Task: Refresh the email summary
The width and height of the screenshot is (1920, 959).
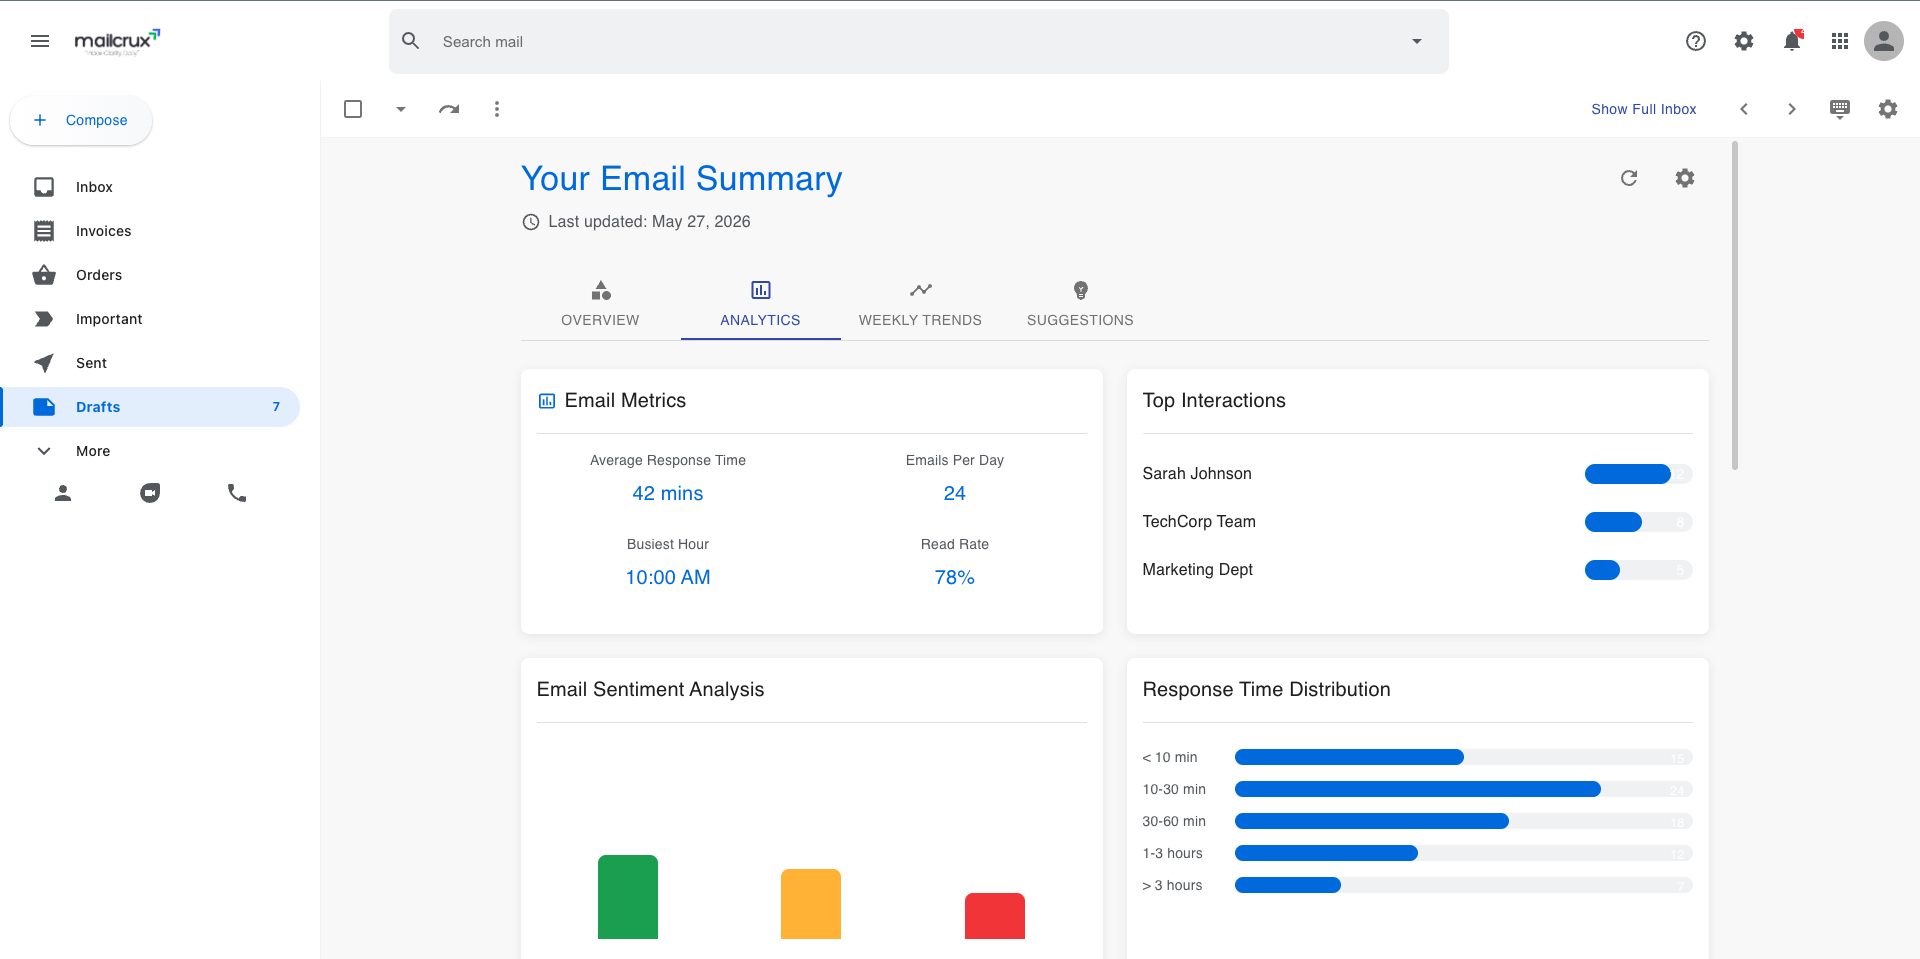Action: (x=1629, y=178)
